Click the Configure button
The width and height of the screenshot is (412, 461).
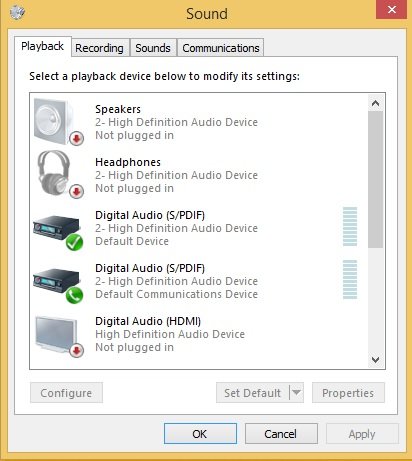66,393
